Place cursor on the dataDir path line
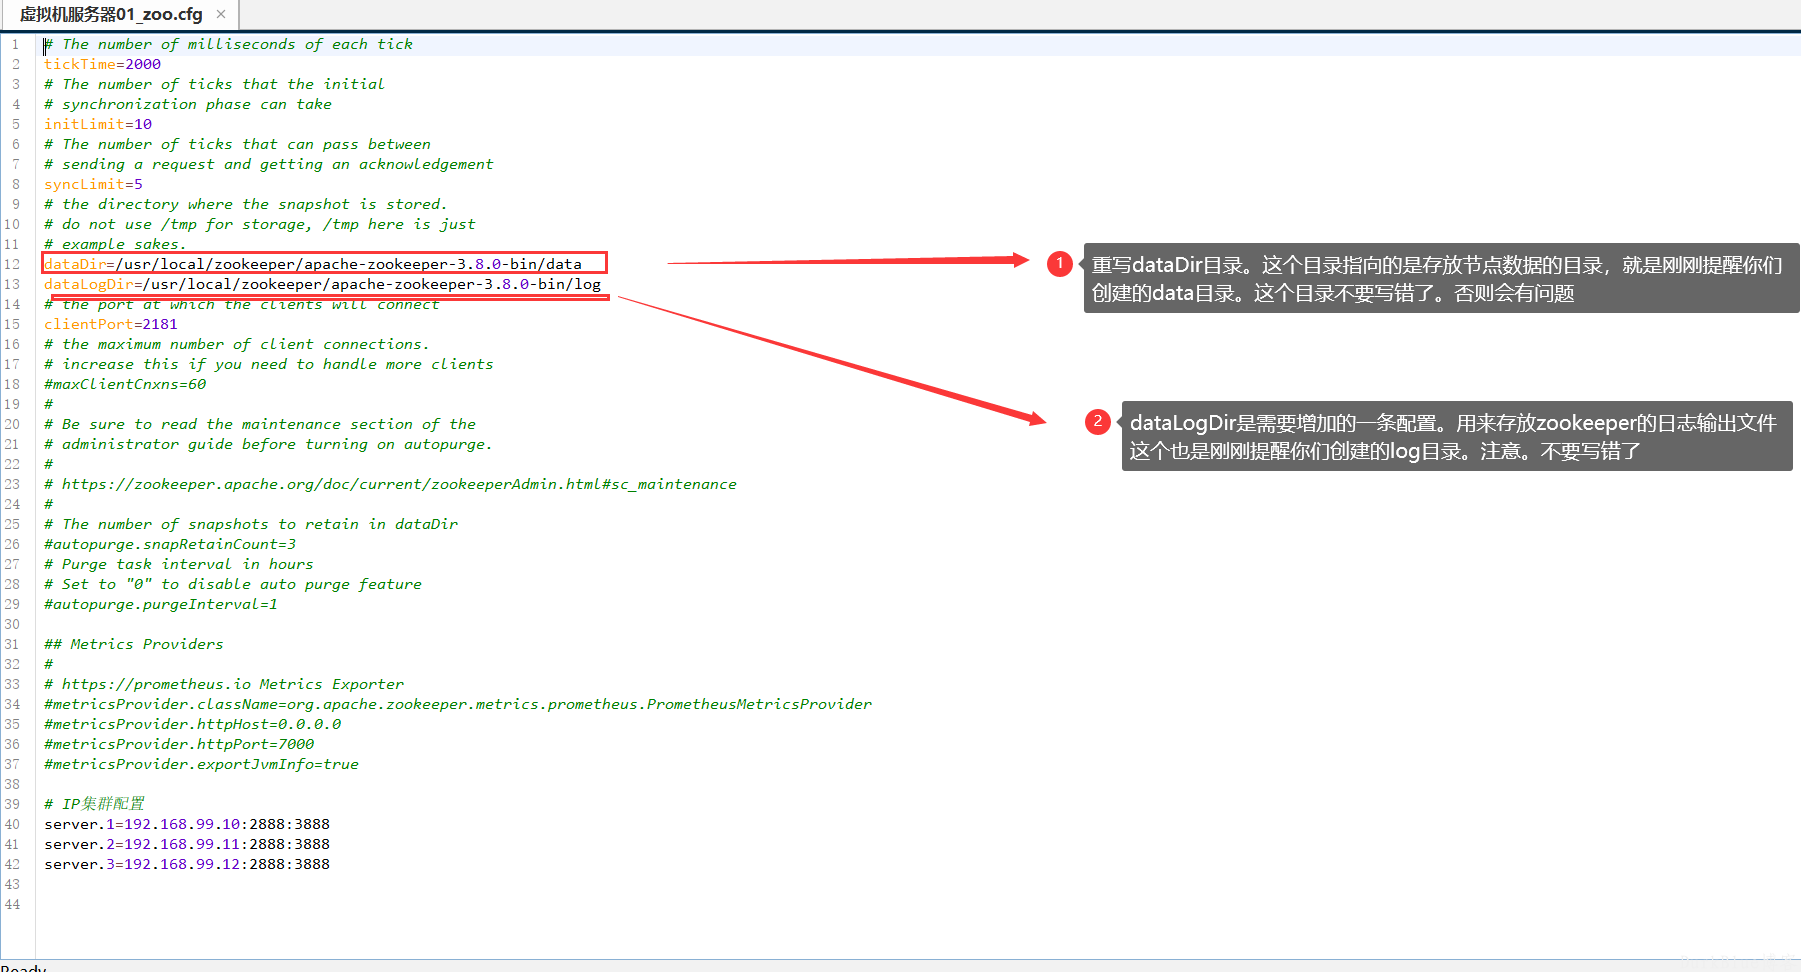The height and width of the screenshot is (972, 1801). click(x=313, y=264)
